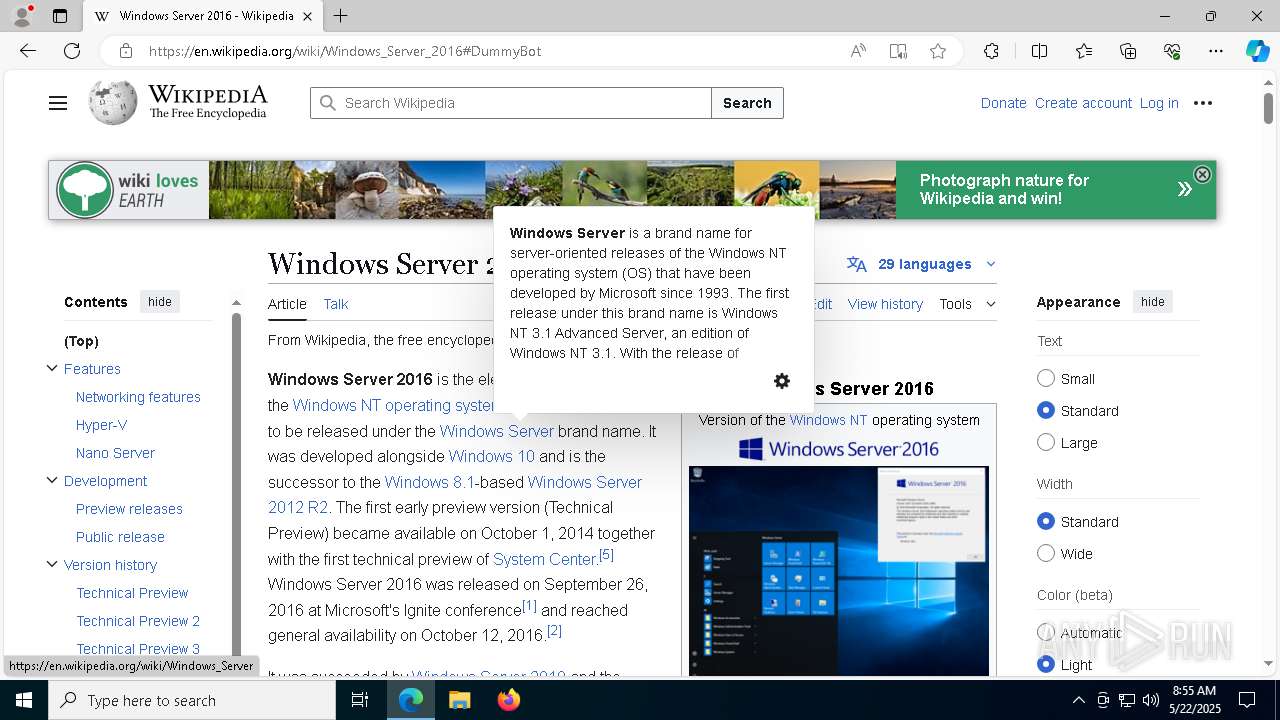Image resolution: width=1280 pixels, height=720 pixels.
Task: Close the Wiki Loves Earth banner
Action: pos(1202,174)
